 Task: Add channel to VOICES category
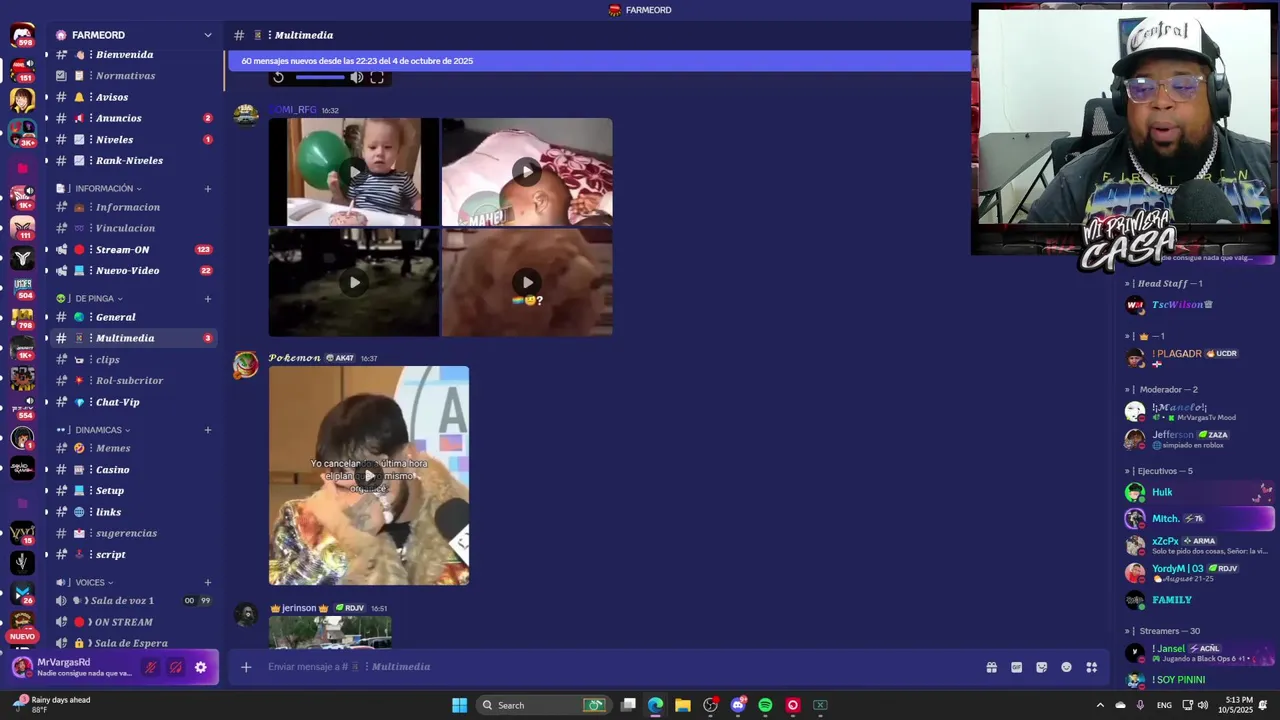[208, 582]
